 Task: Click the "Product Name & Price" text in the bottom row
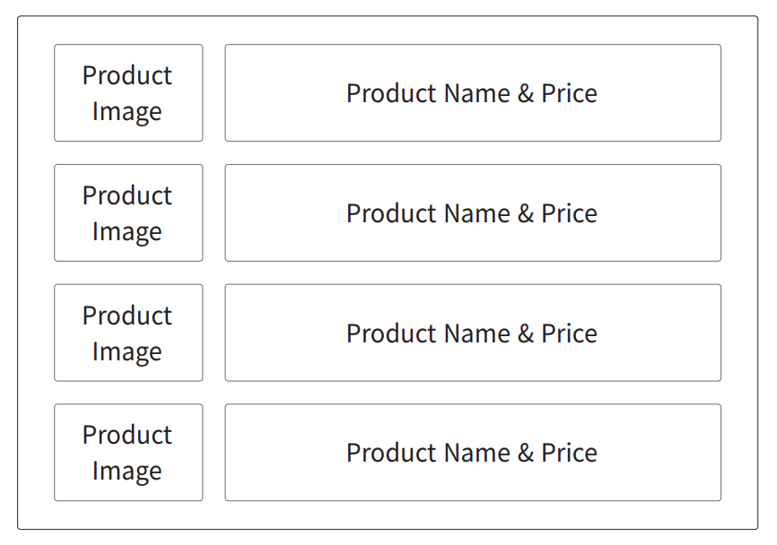(x=472, y=452)
